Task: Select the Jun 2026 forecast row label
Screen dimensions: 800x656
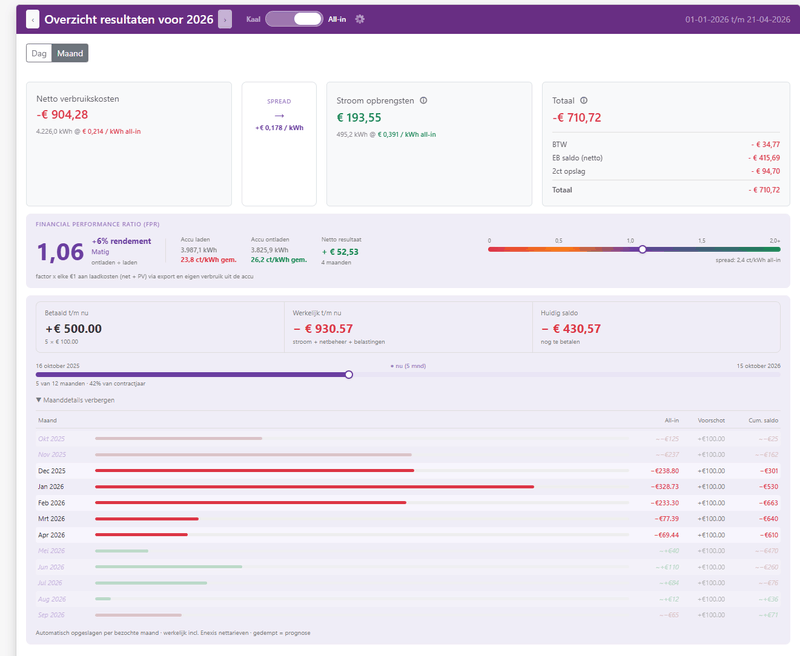Action: (x=51, y=567)
